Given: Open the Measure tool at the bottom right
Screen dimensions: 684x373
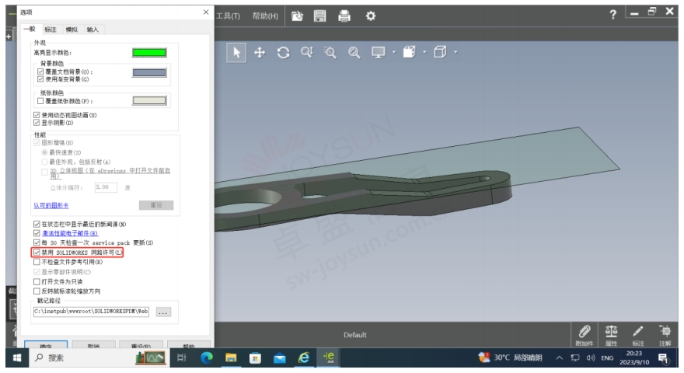Looking at the screenshot, I should pyautogui.click(x=611, y=335).
